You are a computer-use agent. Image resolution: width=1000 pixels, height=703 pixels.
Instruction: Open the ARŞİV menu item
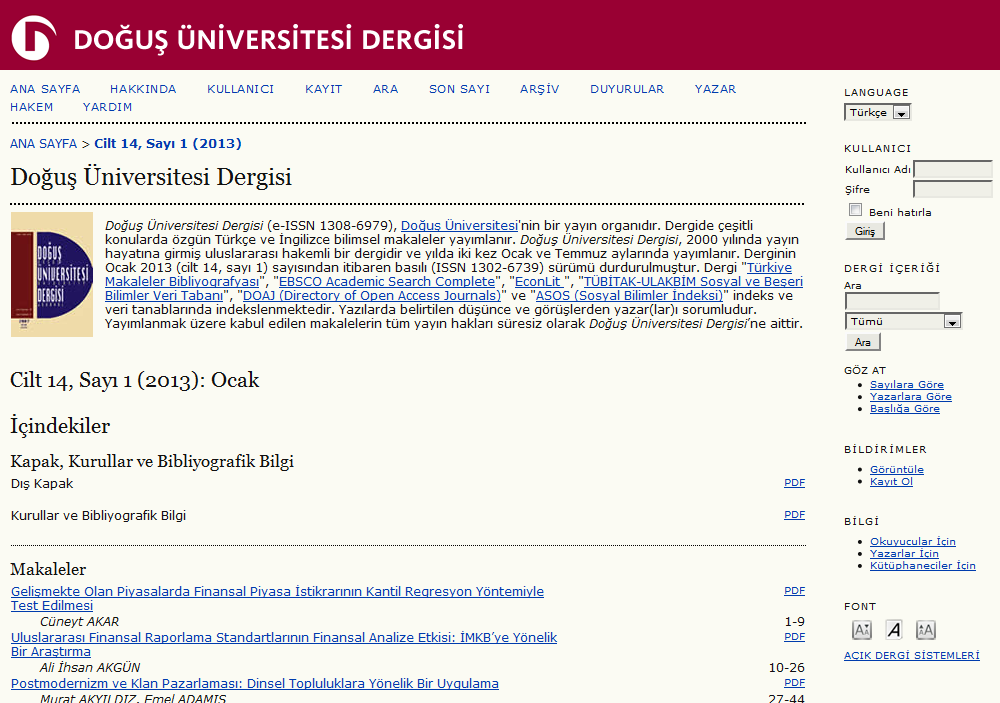click(540, 89)
